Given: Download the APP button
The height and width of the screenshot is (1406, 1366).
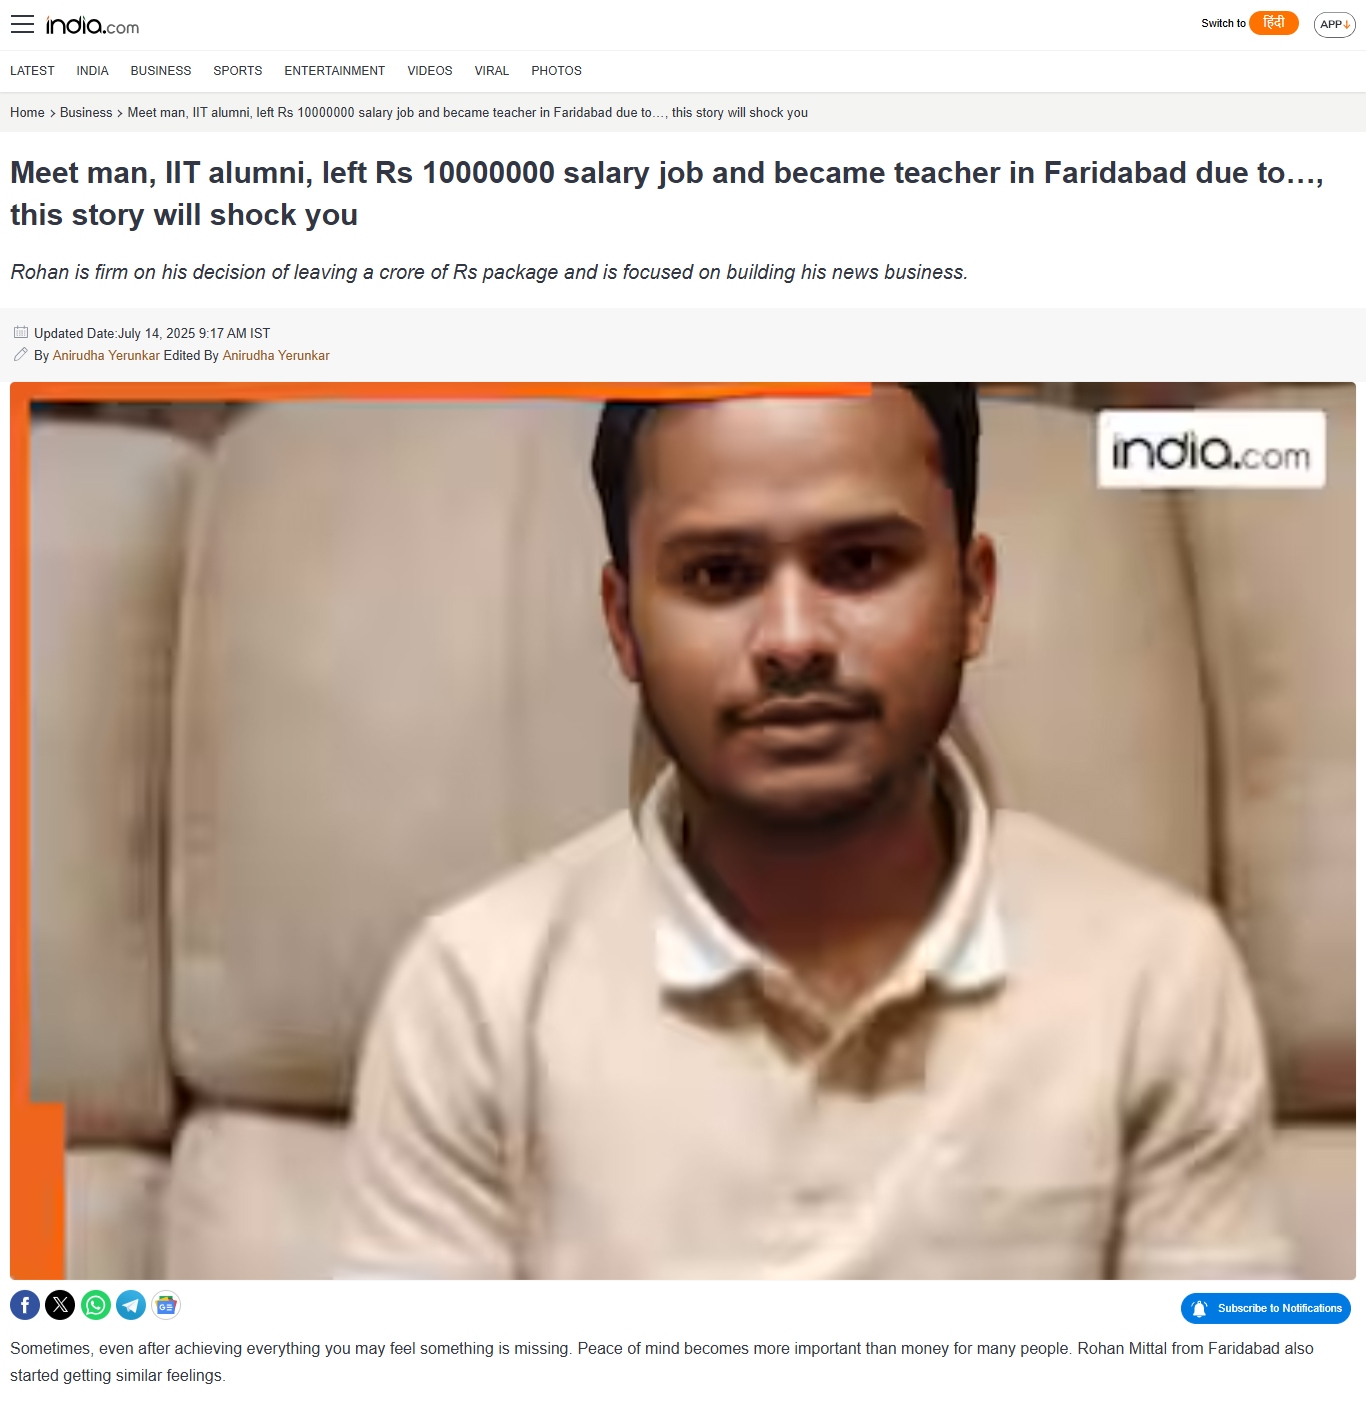Looking at the screenshot, I should coord(1335,24).
